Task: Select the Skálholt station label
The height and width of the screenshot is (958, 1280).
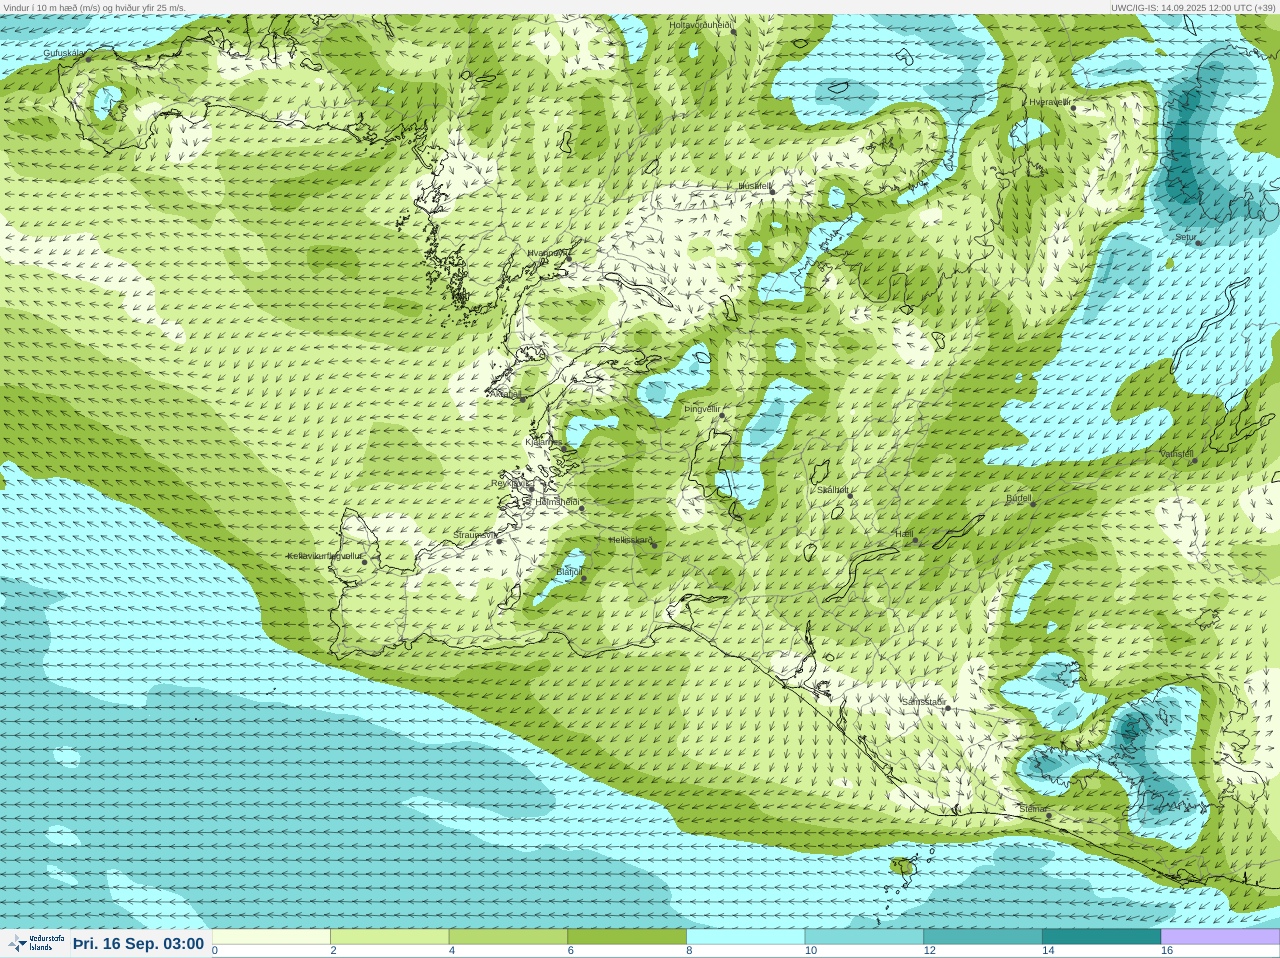Action: [x=833, y=490]
